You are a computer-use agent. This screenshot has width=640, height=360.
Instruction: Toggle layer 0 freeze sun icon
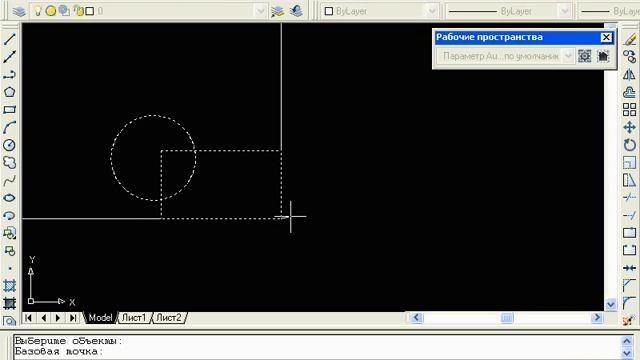pyautogui.click(x=51, y=11)
